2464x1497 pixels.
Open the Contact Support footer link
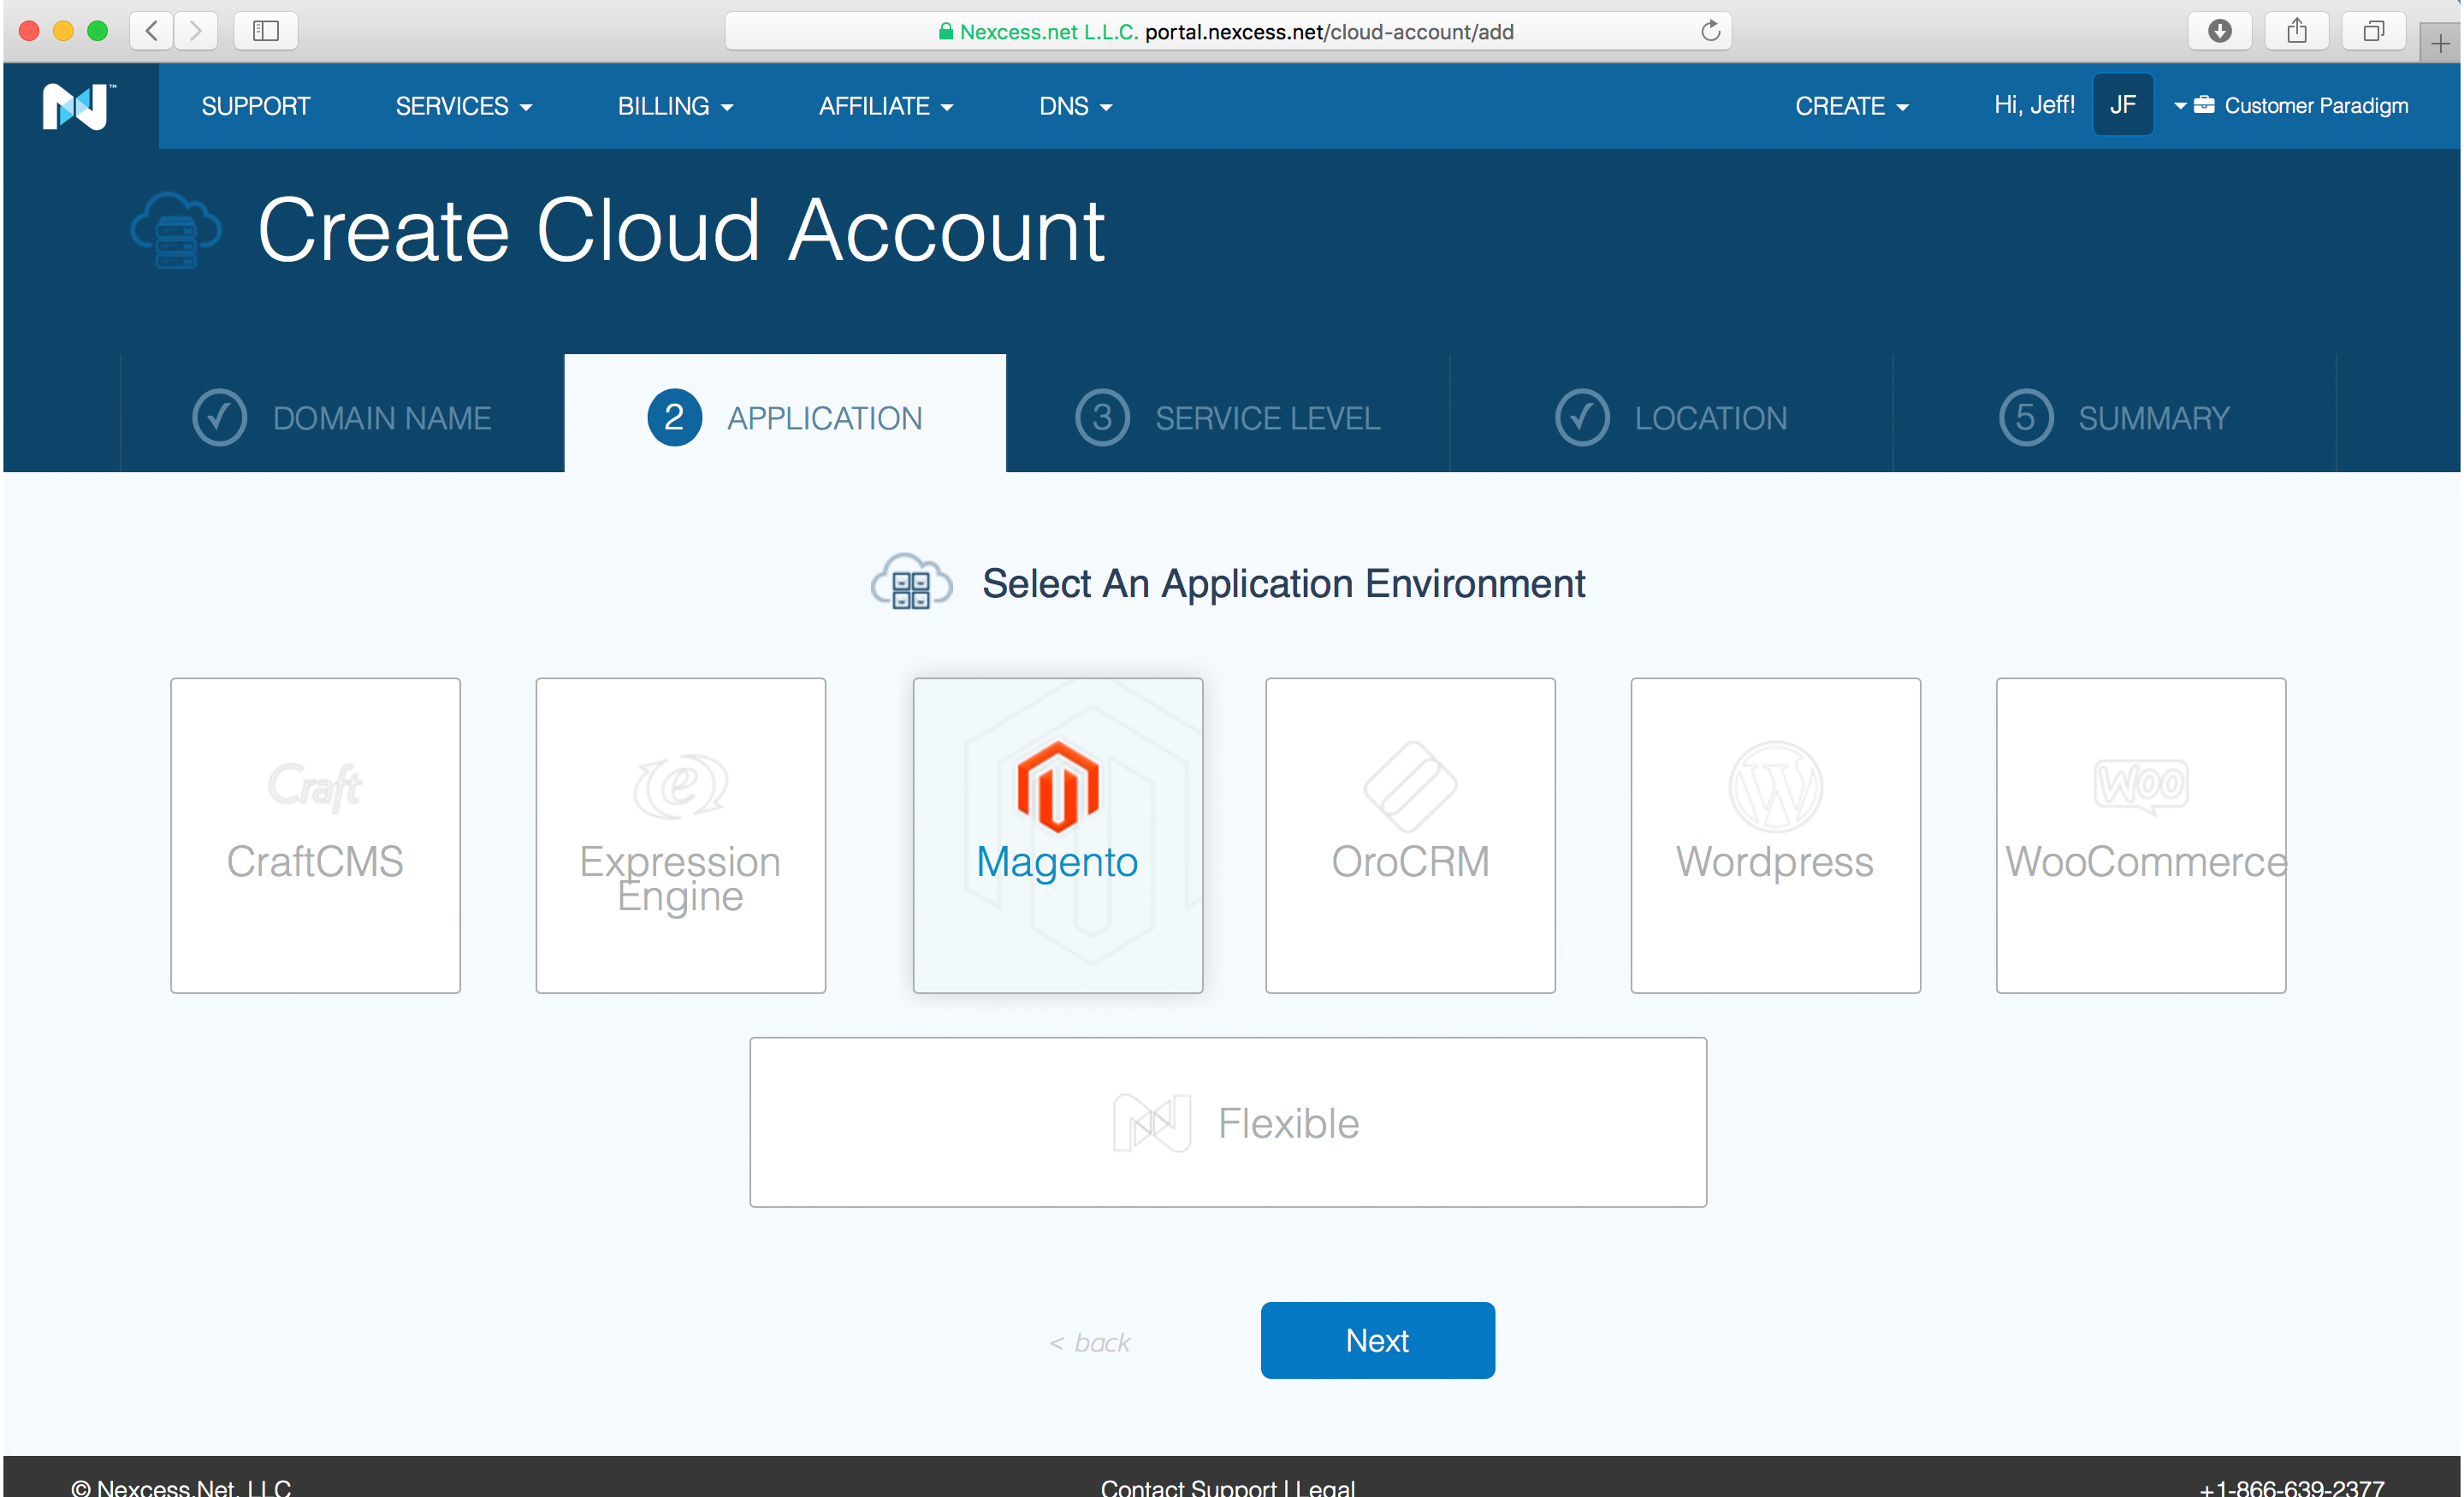pos(1188,1486)
